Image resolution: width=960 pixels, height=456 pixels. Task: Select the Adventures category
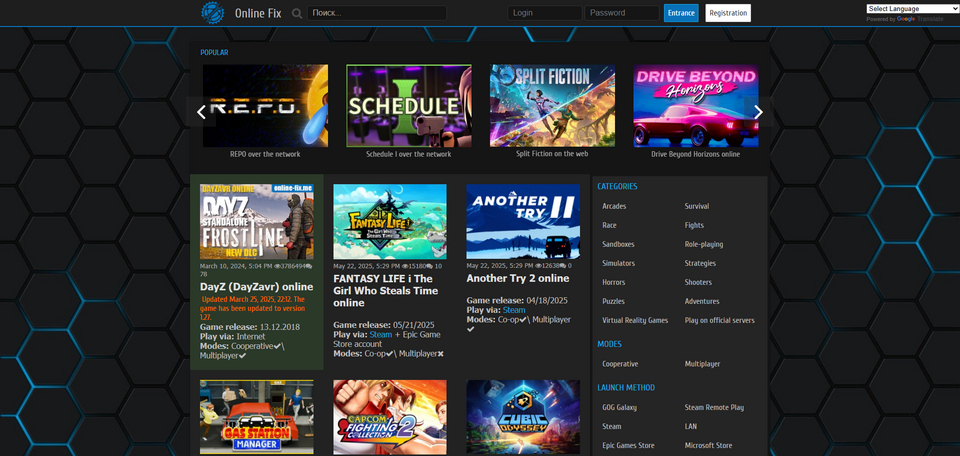pos(702,301)
